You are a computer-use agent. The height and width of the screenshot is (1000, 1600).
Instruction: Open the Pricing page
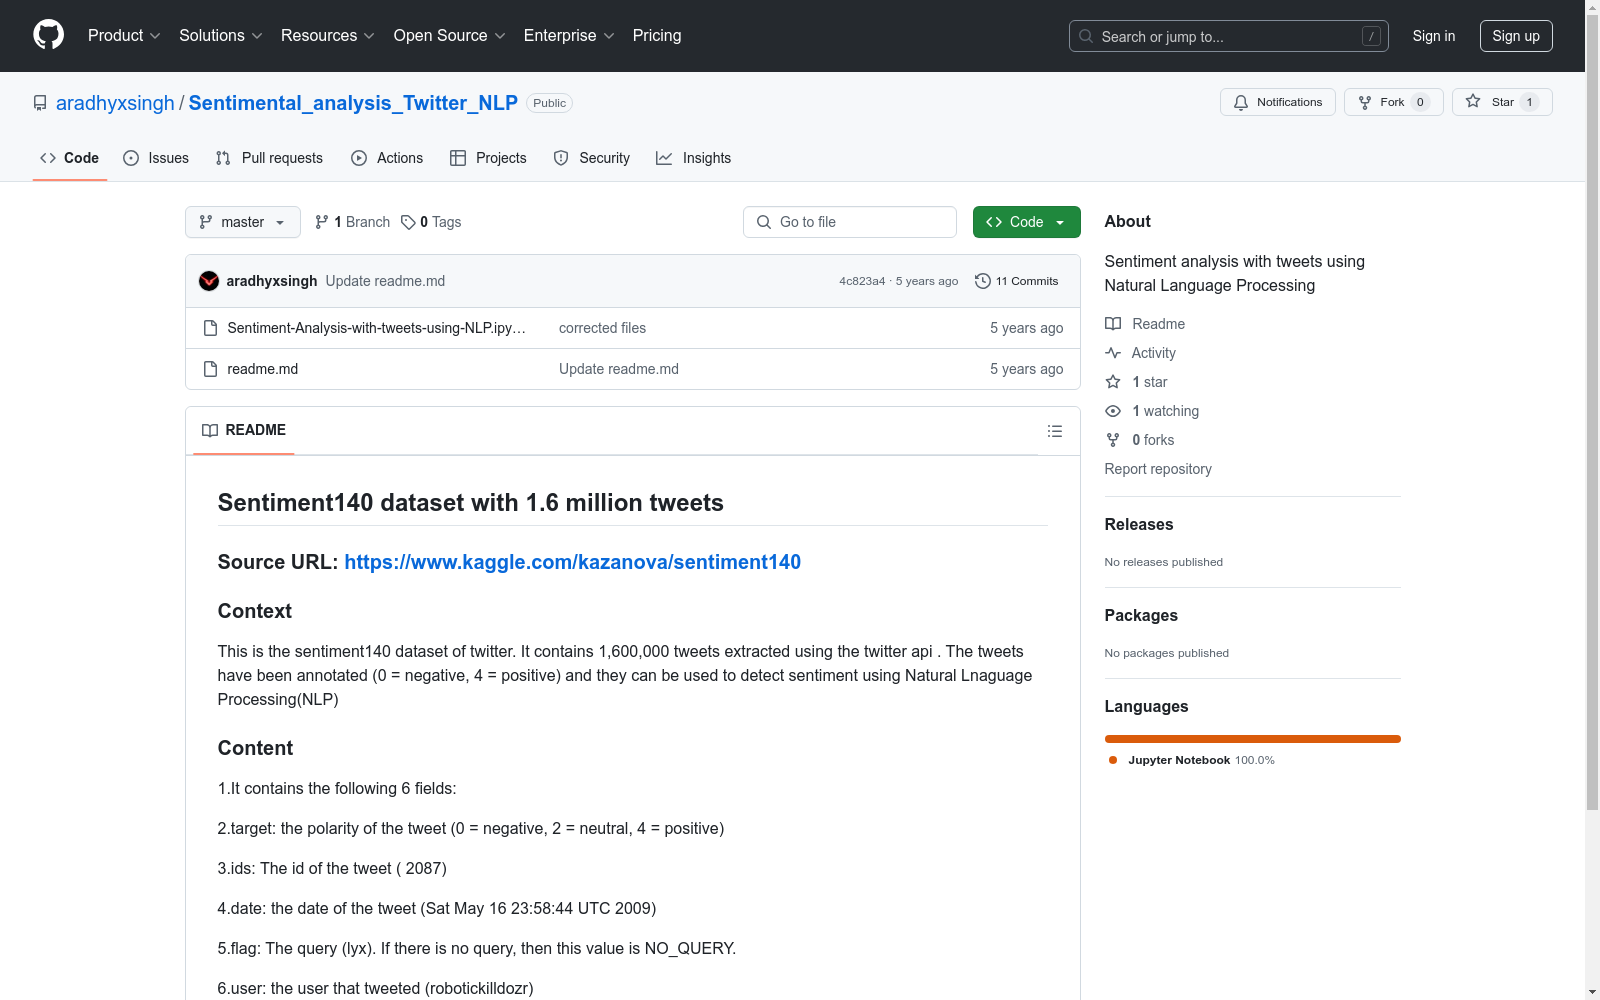(x=657, y=36)
